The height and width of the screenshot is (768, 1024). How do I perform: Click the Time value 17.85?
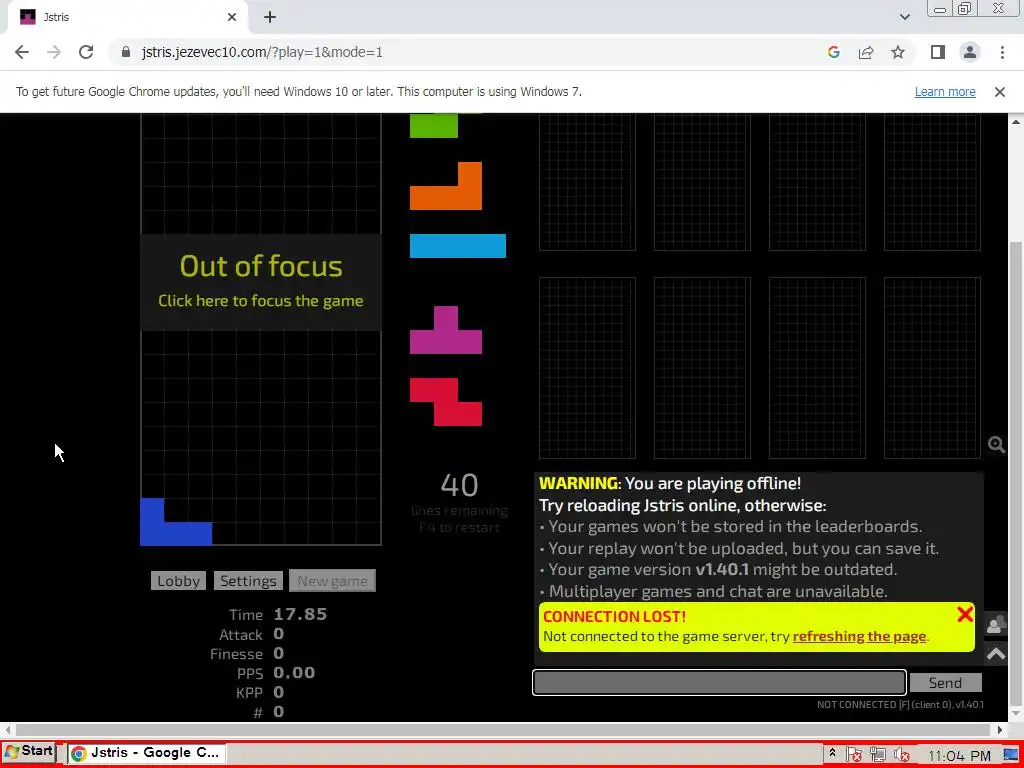point(300,615)
